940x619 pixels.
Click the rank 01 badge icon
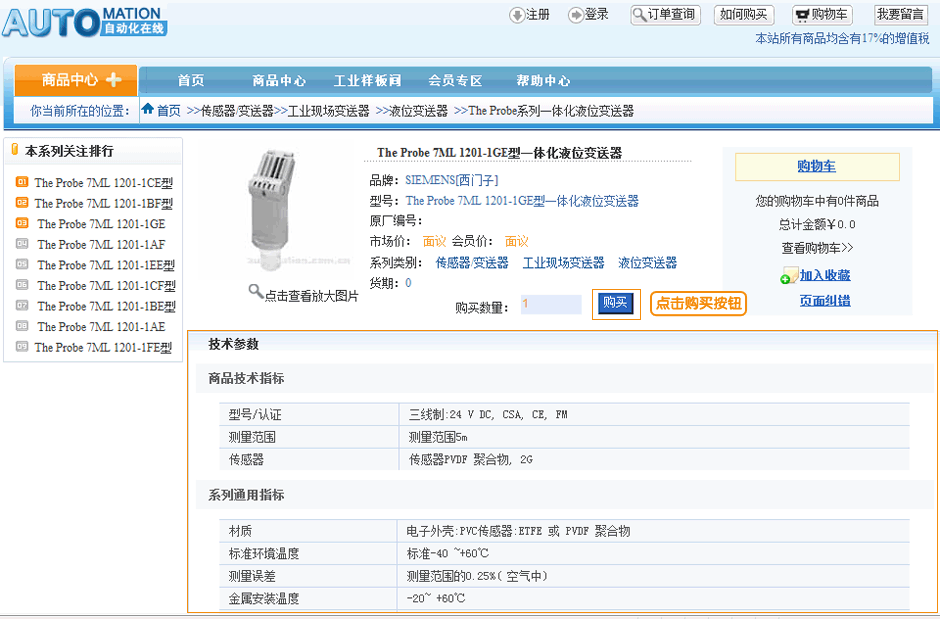point(22,182)
